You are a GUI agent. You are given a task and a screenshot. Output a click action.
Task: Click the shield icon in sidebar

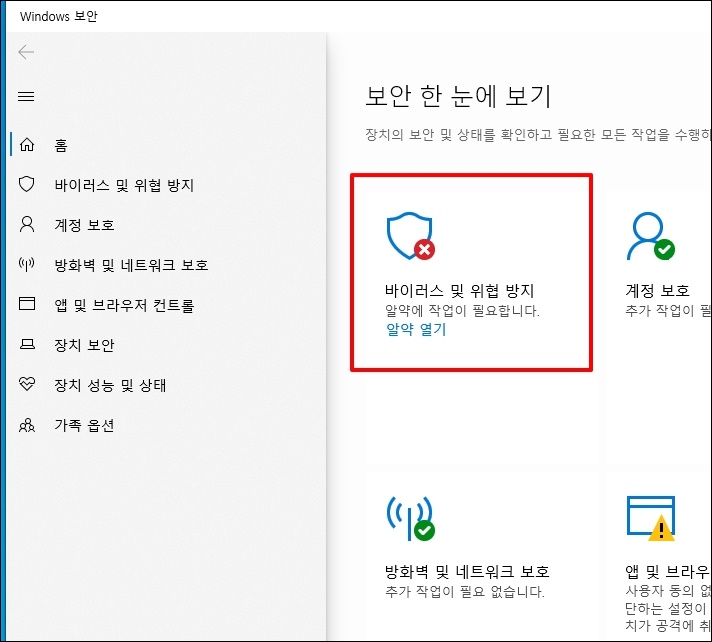(27, 184)
